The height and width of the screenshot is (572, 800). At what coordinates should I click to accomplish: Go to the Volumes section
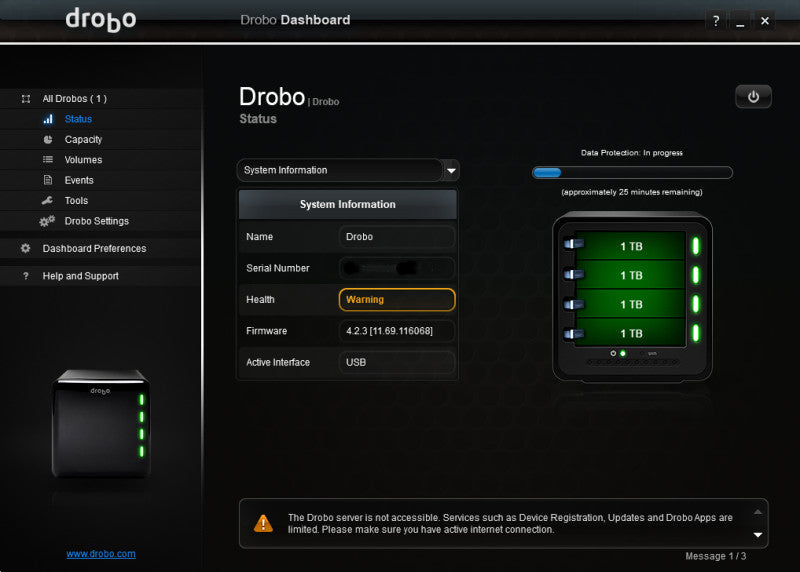(x=83, y=160)
